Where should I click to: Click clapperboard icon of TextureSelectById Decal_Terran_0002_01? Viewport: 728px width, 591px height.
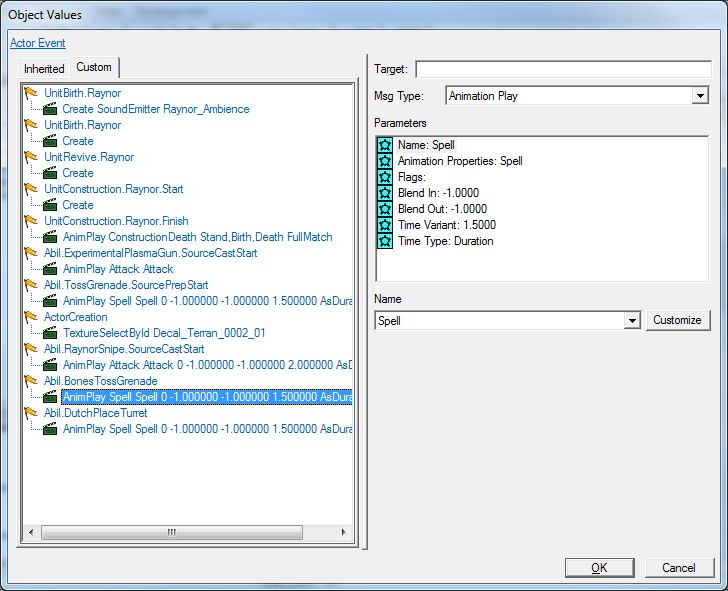click(x=50, y=333)
